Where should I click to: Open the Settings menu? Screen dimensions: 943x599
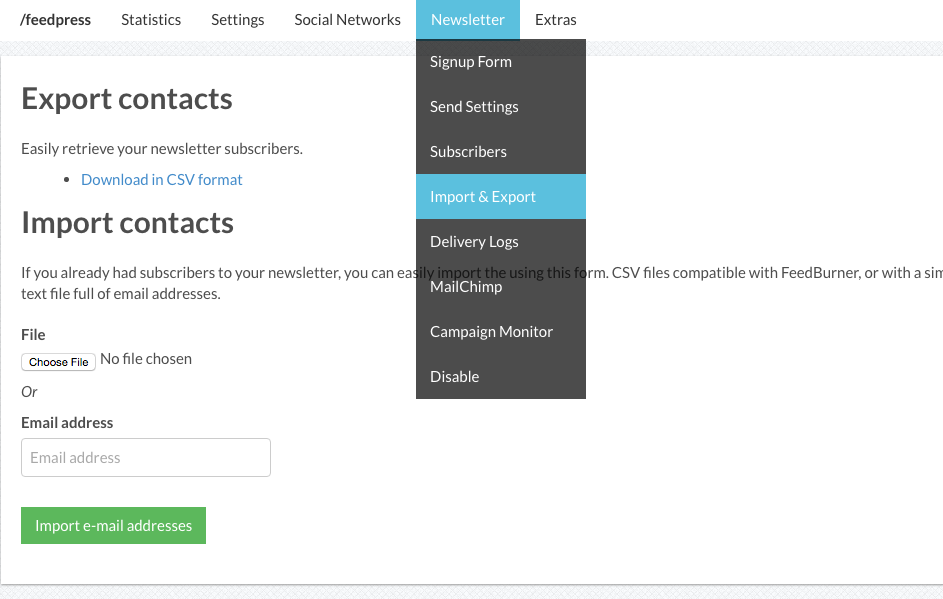pos(237,19)
